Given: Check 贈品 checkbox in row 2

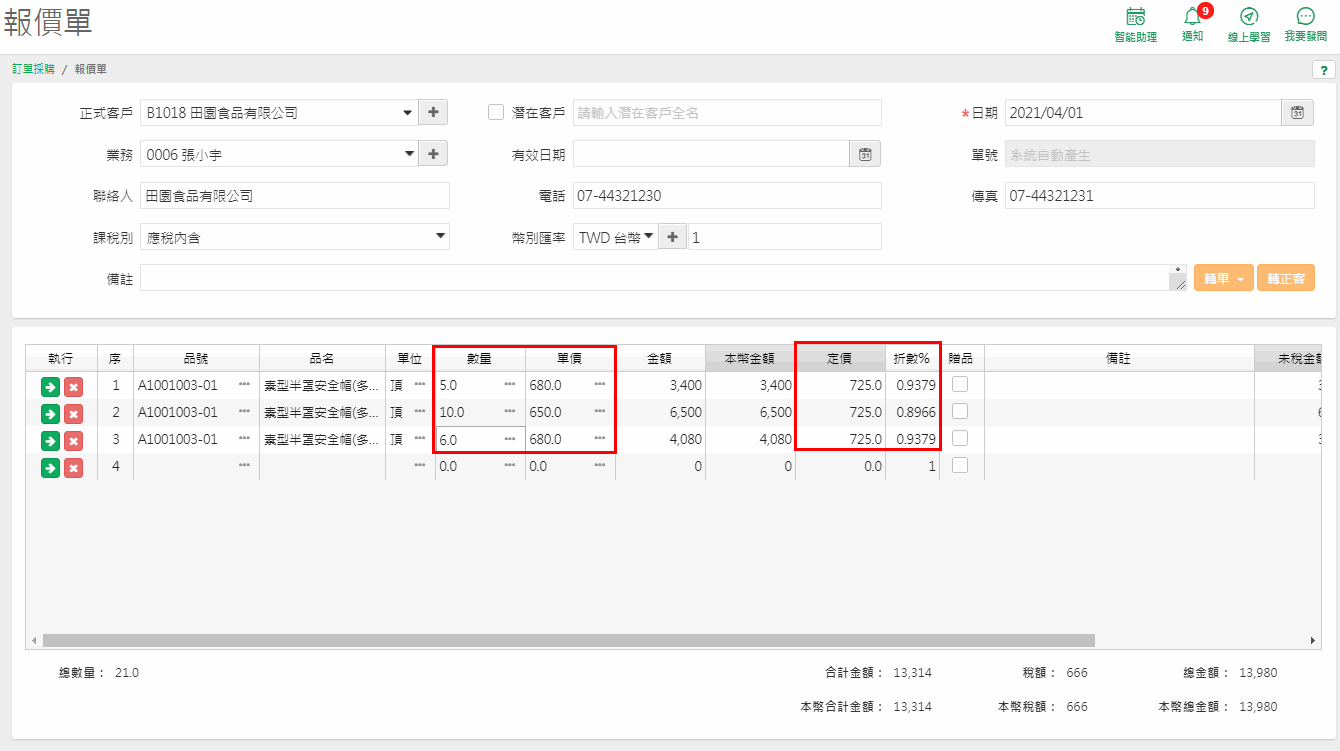Looking at the screenshot, I should pyautogui.click(x=961, y=411).
